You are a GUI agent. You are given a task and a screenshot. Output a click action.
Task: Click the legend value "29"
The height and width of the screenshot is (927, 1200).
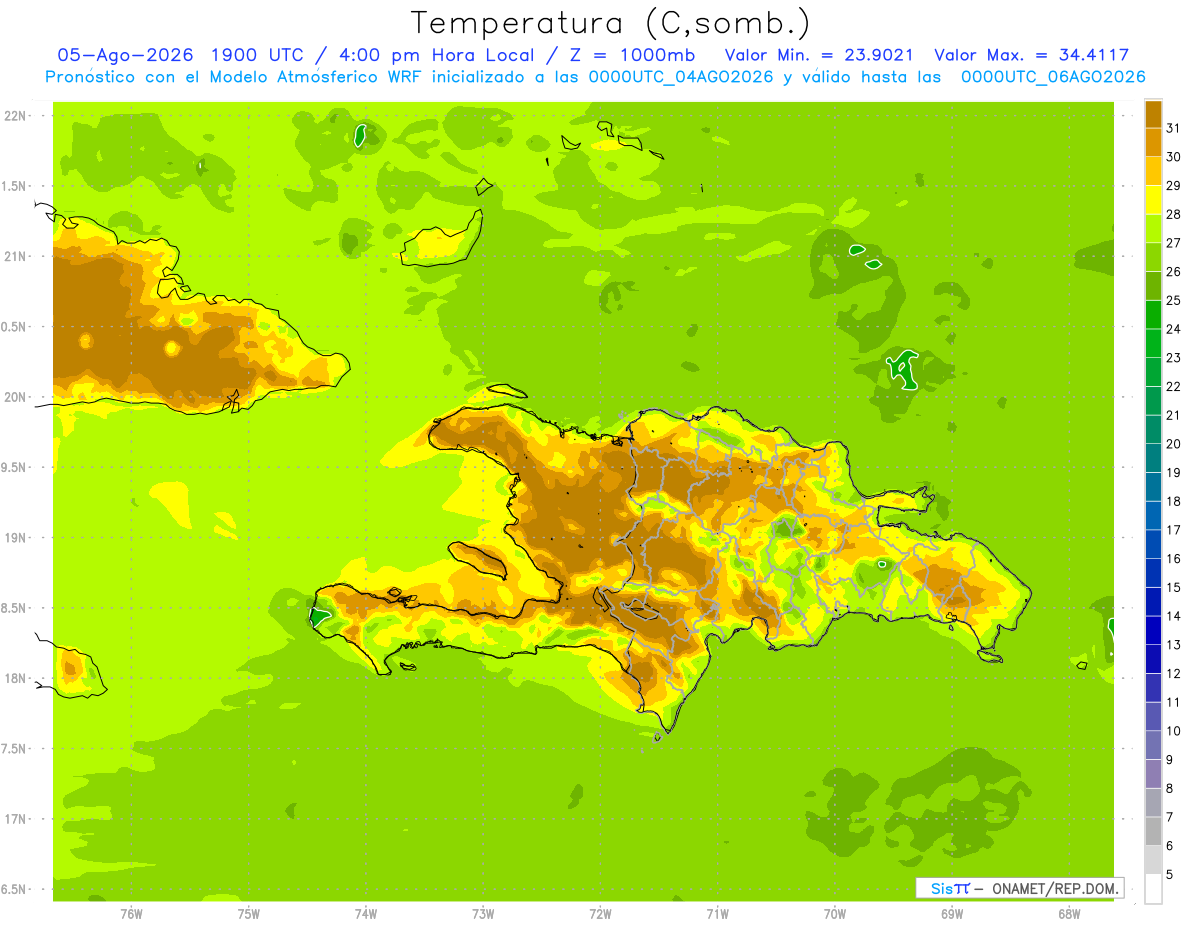1174,186
